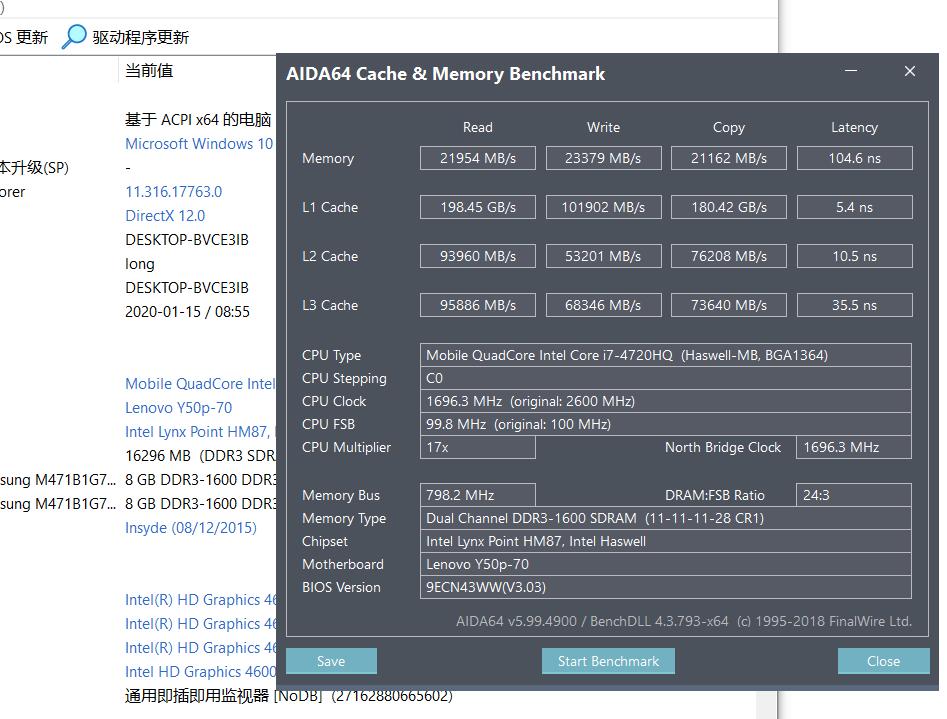Select the 基于 ACPI x64 的电脑 row
The width and height of the screenshot is (947, 719).
click(x=198, y=120)
